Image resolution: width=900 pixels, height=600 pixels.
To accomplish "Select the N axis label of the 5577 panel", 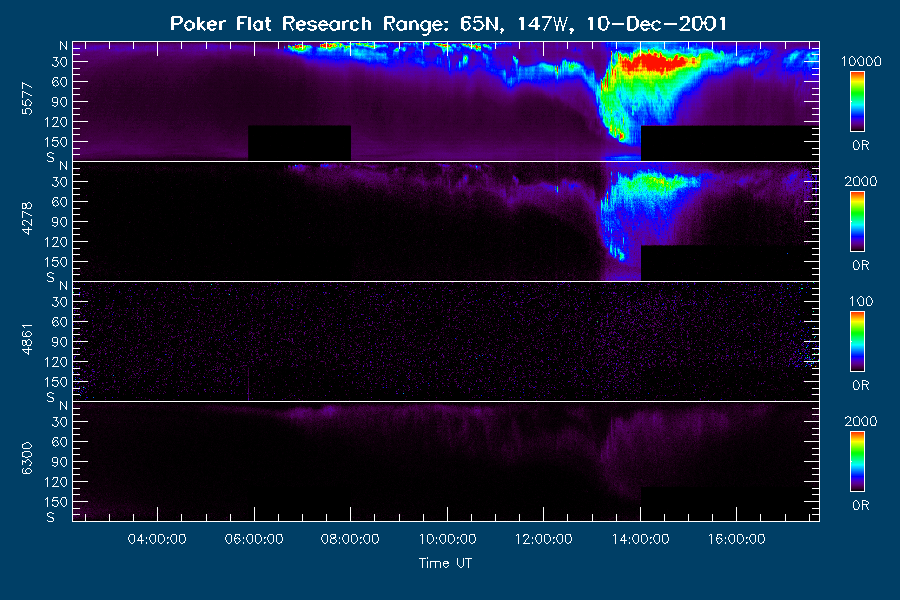I will [x=63, y=46].
